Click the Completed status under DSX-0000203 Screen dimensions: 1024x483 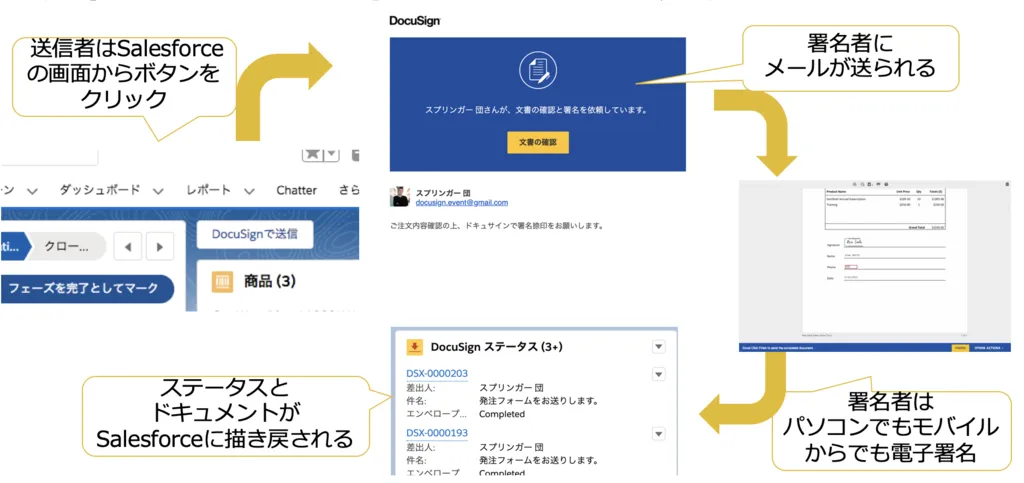click(x=502, y=414)
